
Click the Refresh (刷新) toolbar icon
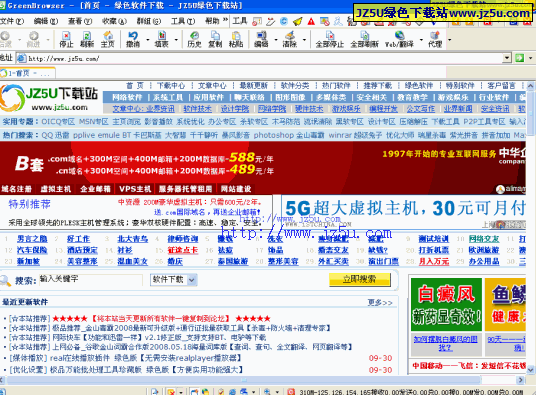coord(87,39)
